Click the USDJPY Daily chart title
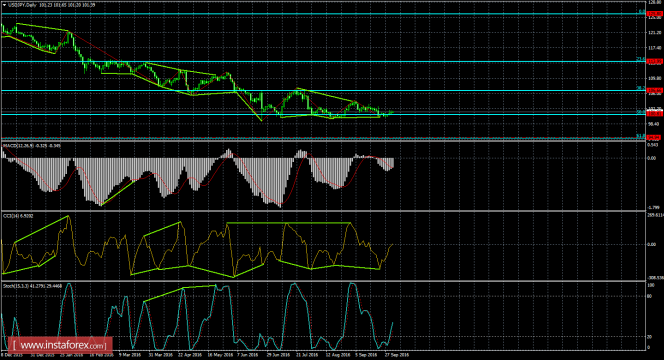 [x=22, y=5]
